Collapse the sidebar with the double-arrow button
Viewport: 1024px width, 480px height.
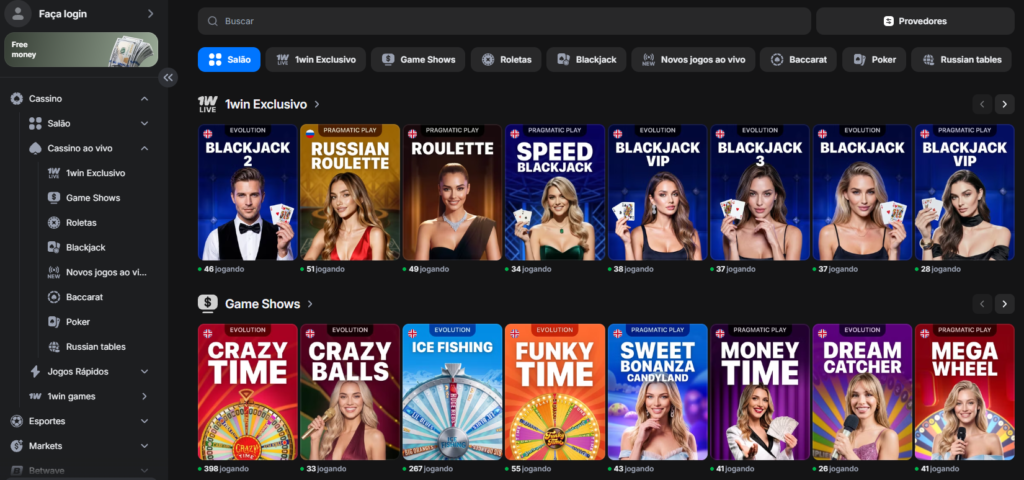click(x=168, y=78)
